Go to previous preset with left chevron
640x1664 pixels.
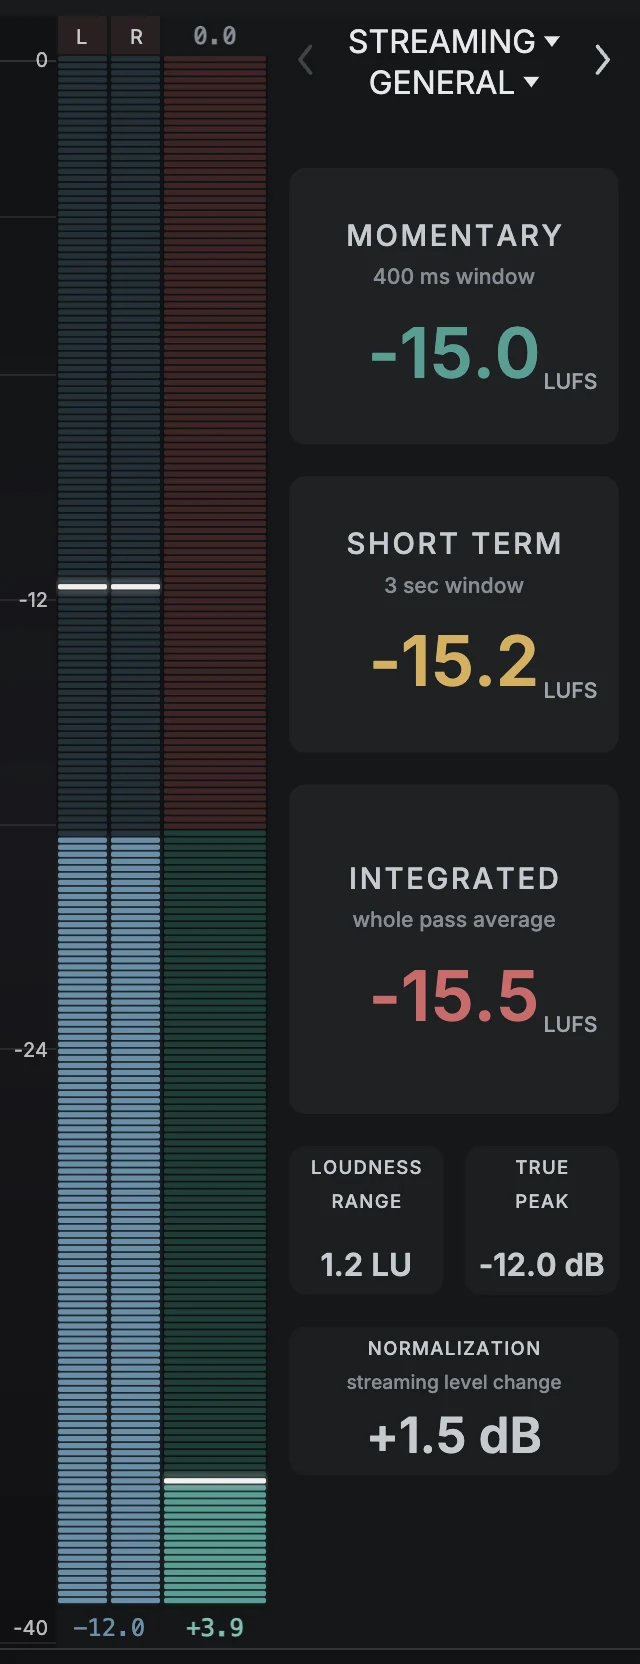306,60
